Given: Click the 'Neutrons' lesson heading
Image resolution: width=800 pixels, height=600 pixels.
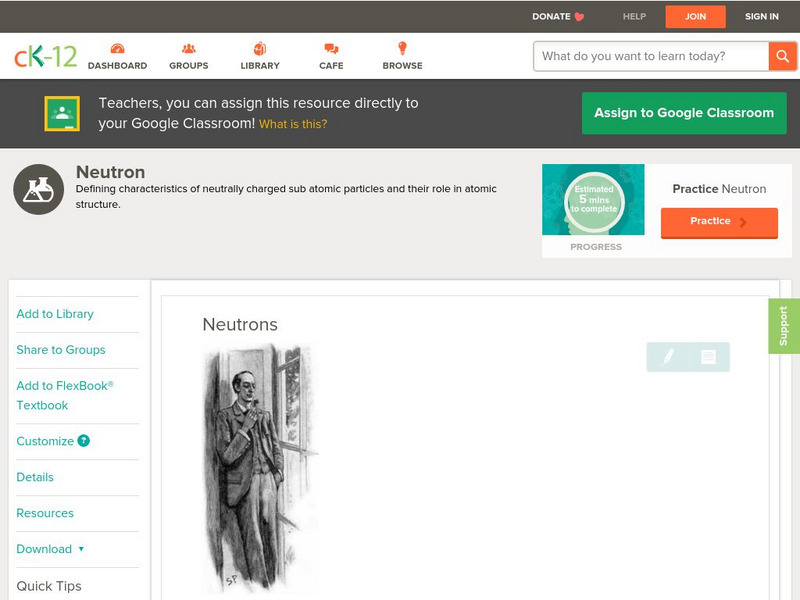Looking at the screenshot, I should point(240,324).
